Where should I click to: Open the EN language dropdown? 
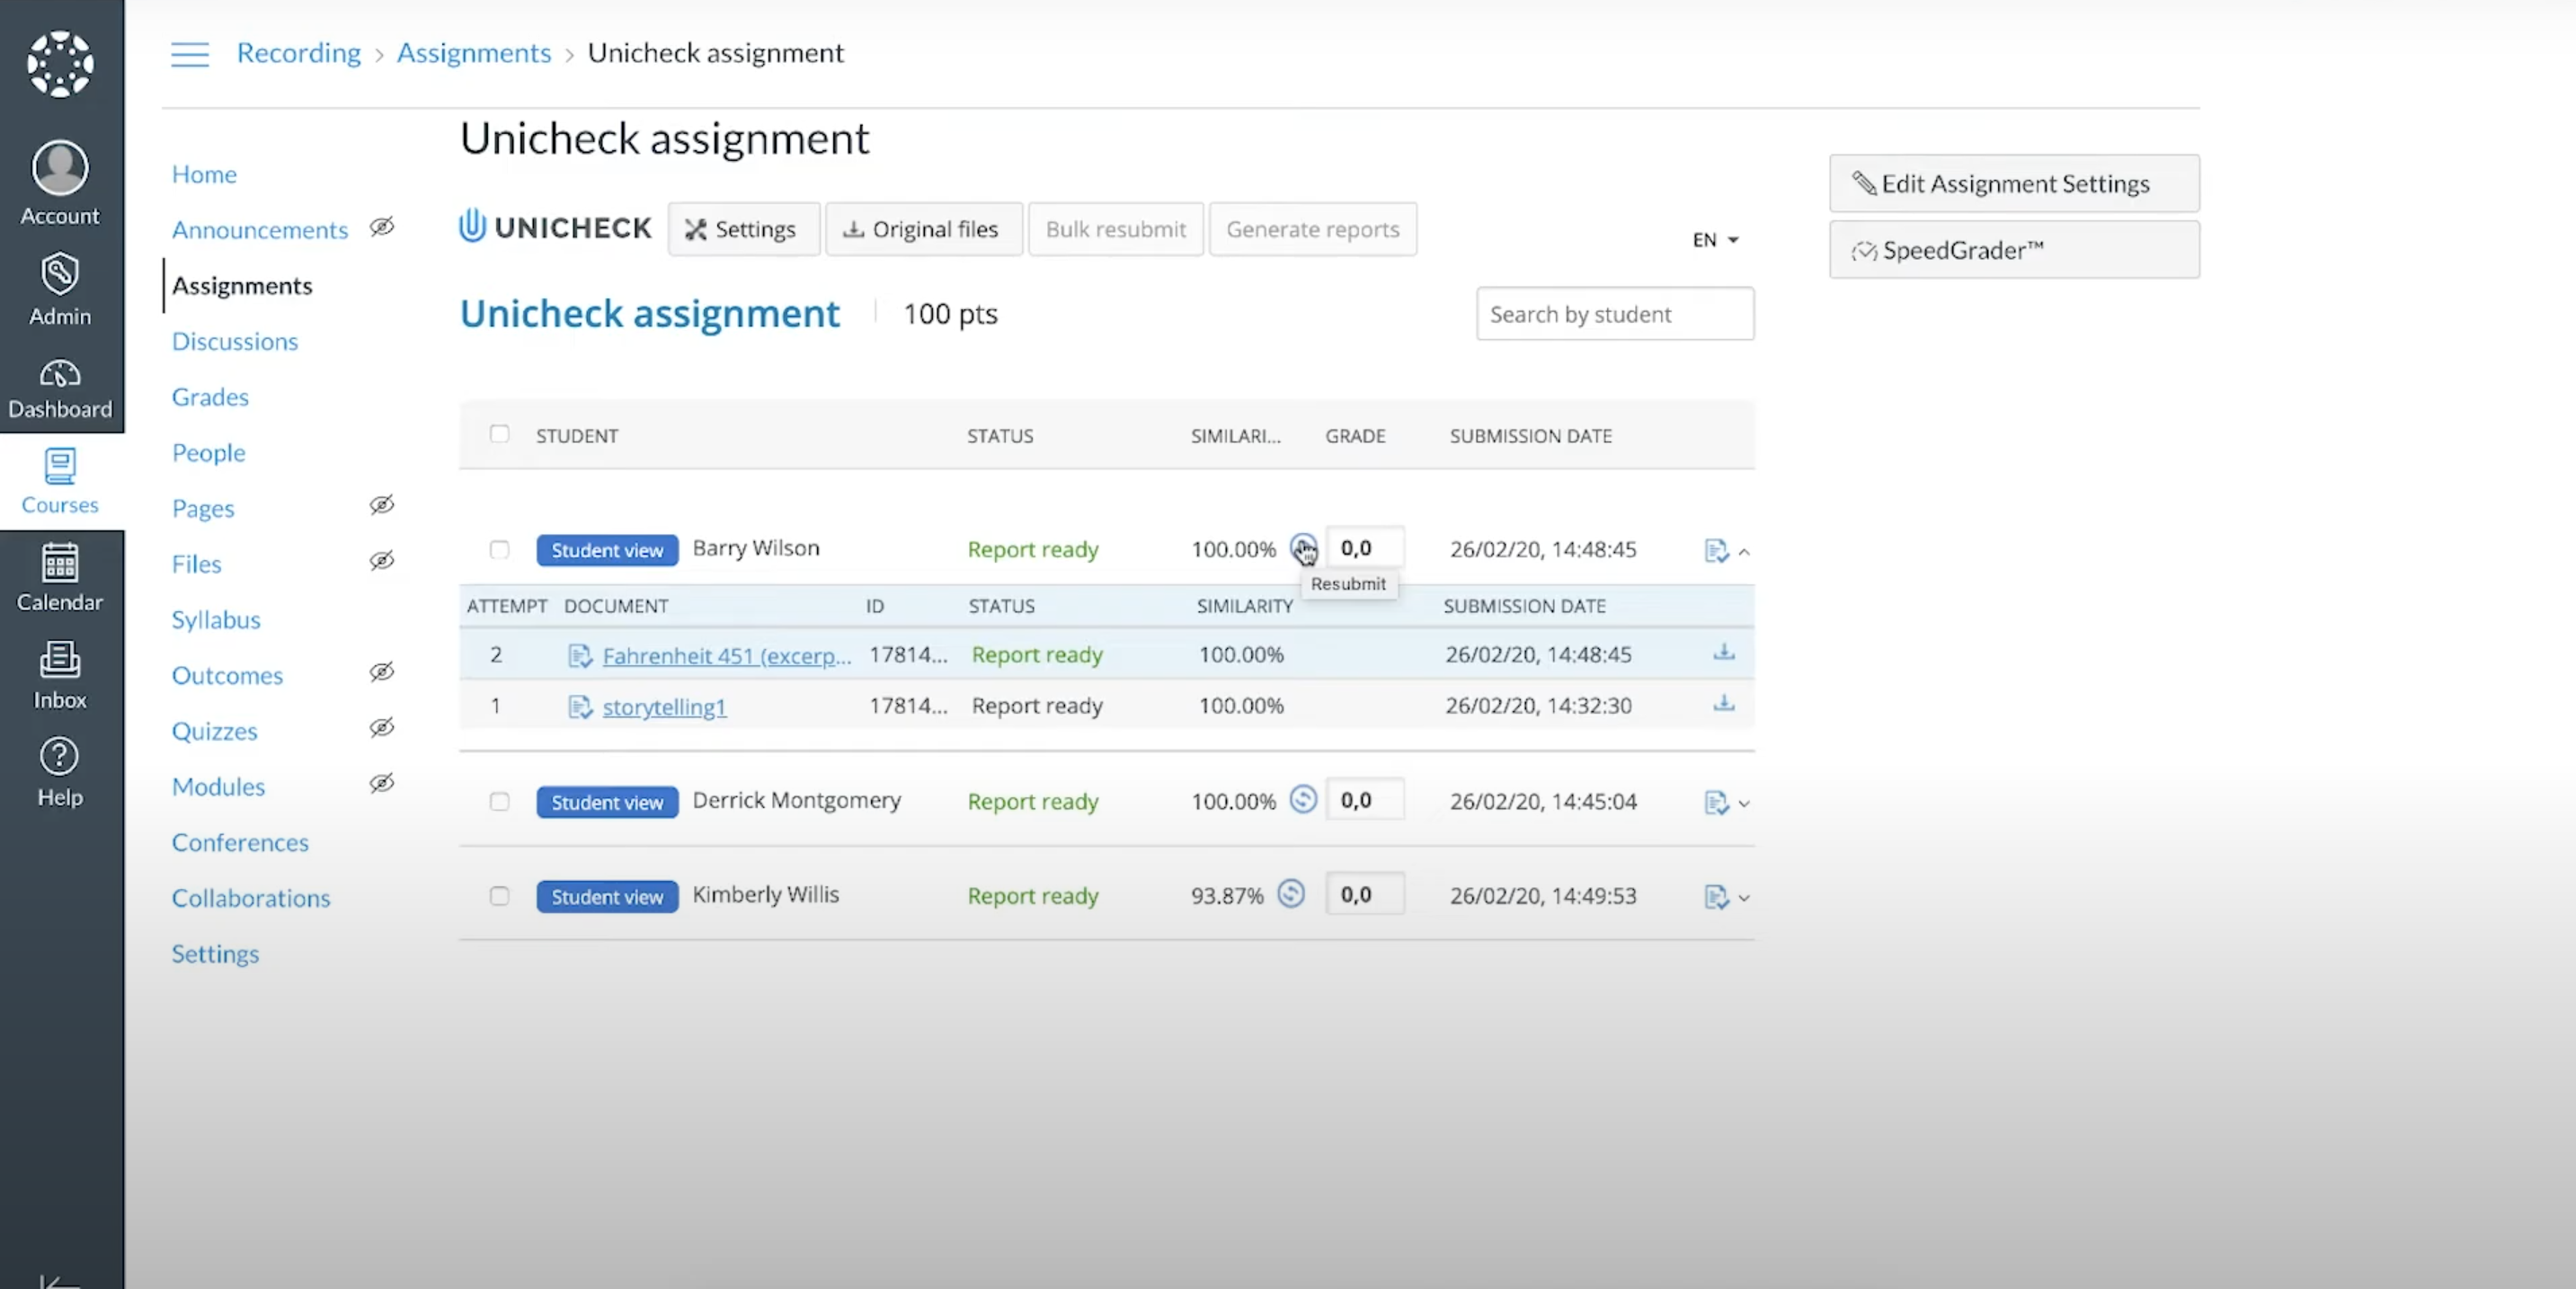[1714, 239]
